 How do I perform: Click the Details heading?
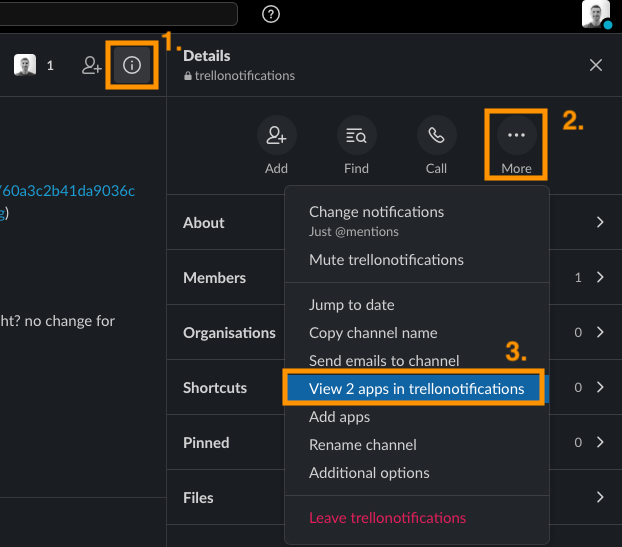207,56
